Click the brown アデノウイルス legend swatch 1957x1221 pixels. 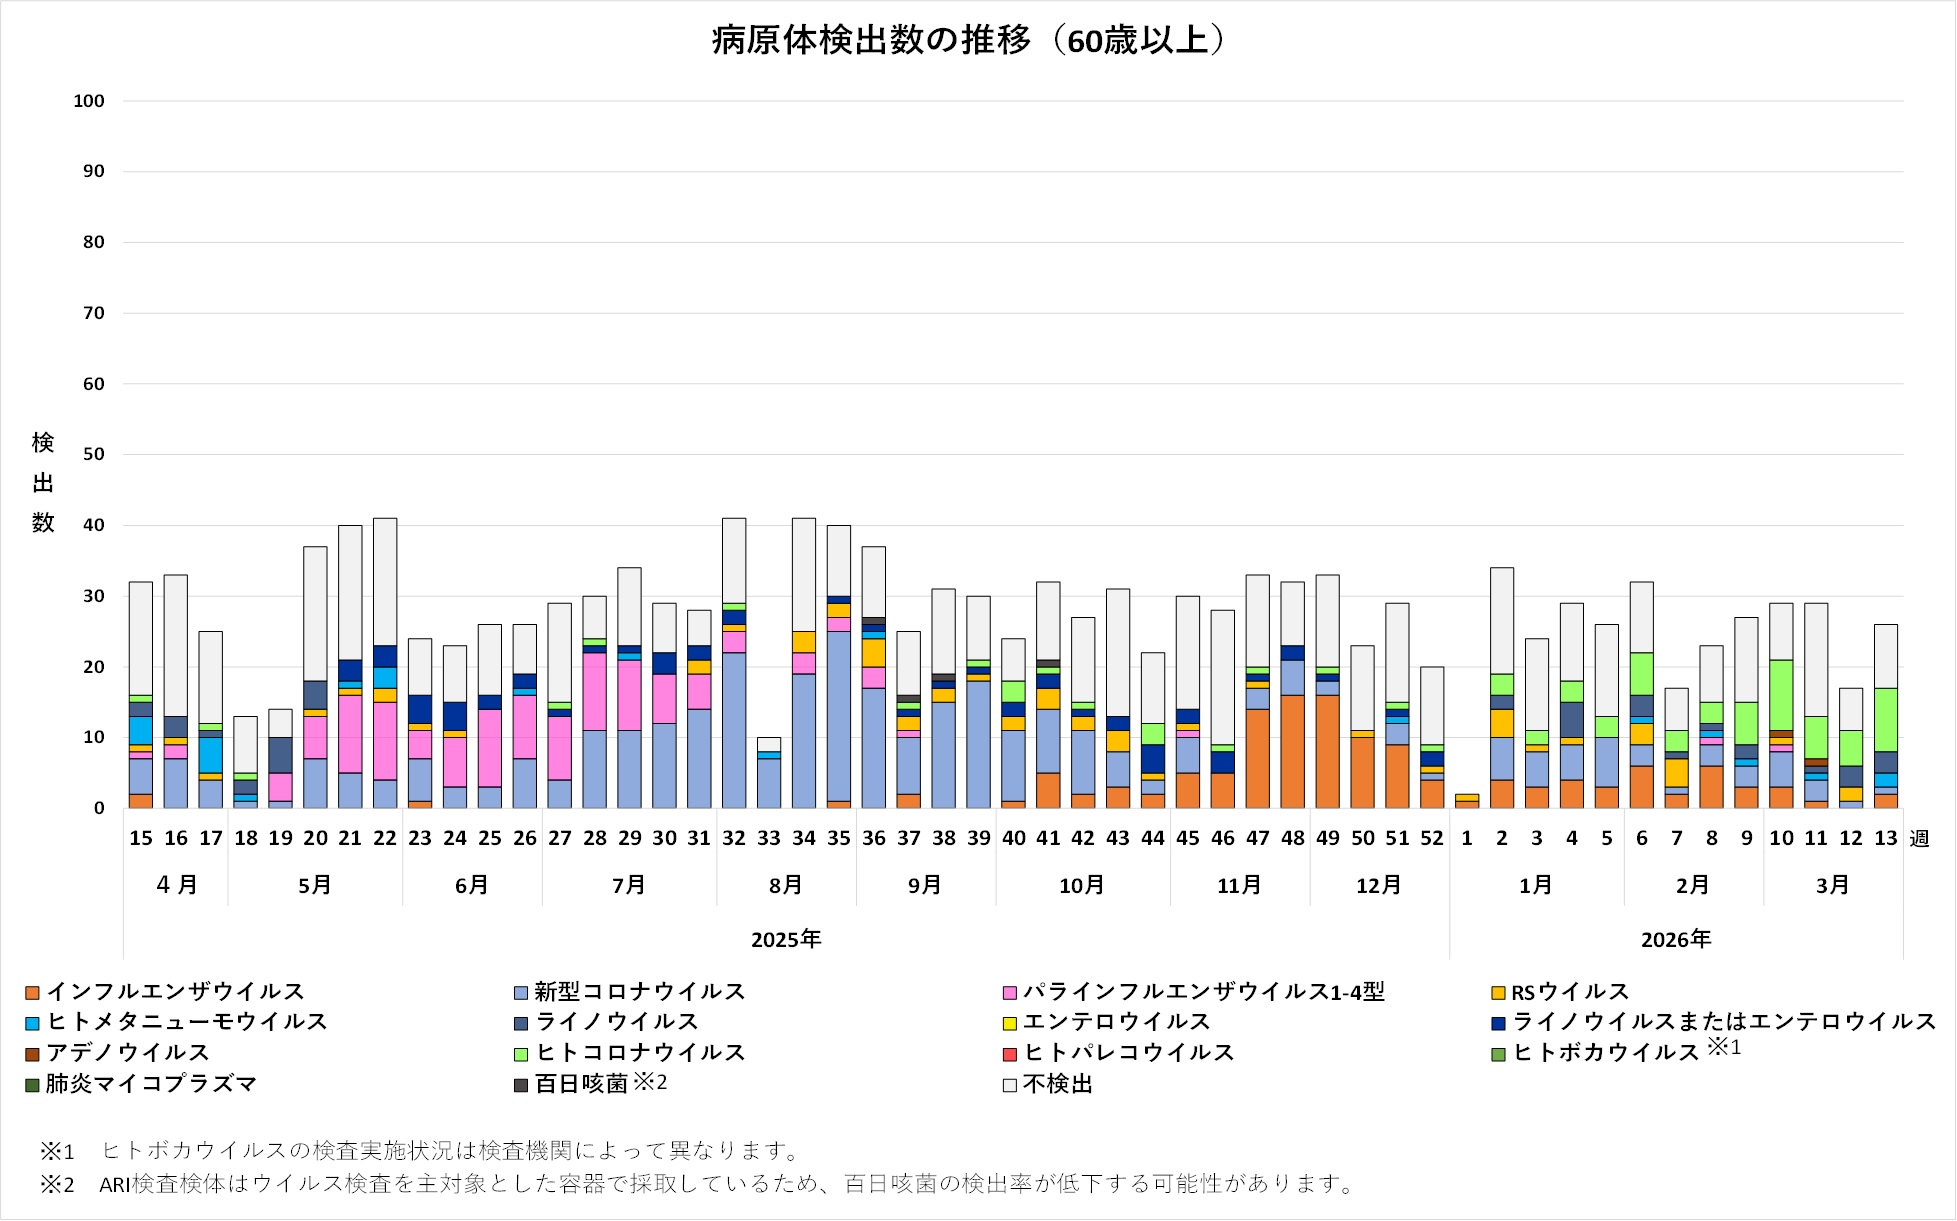[x=32, y=1054]
